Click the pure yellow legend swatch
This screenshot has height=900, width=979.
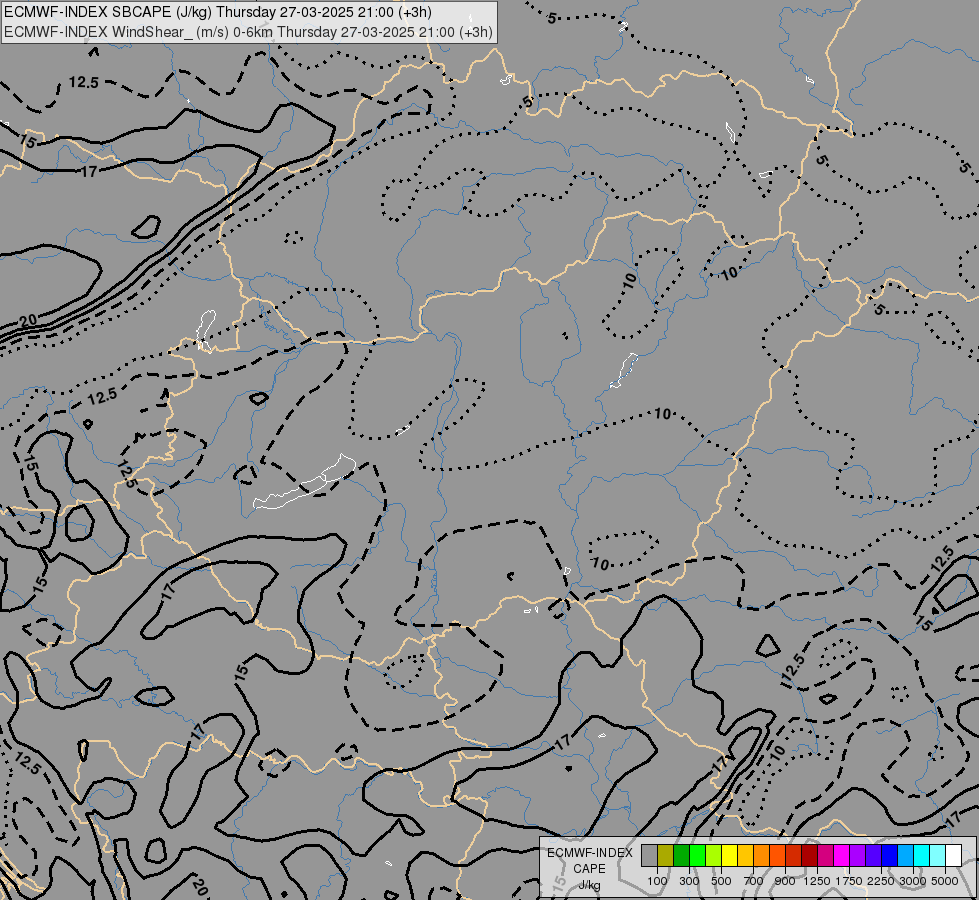click(729, 855)
